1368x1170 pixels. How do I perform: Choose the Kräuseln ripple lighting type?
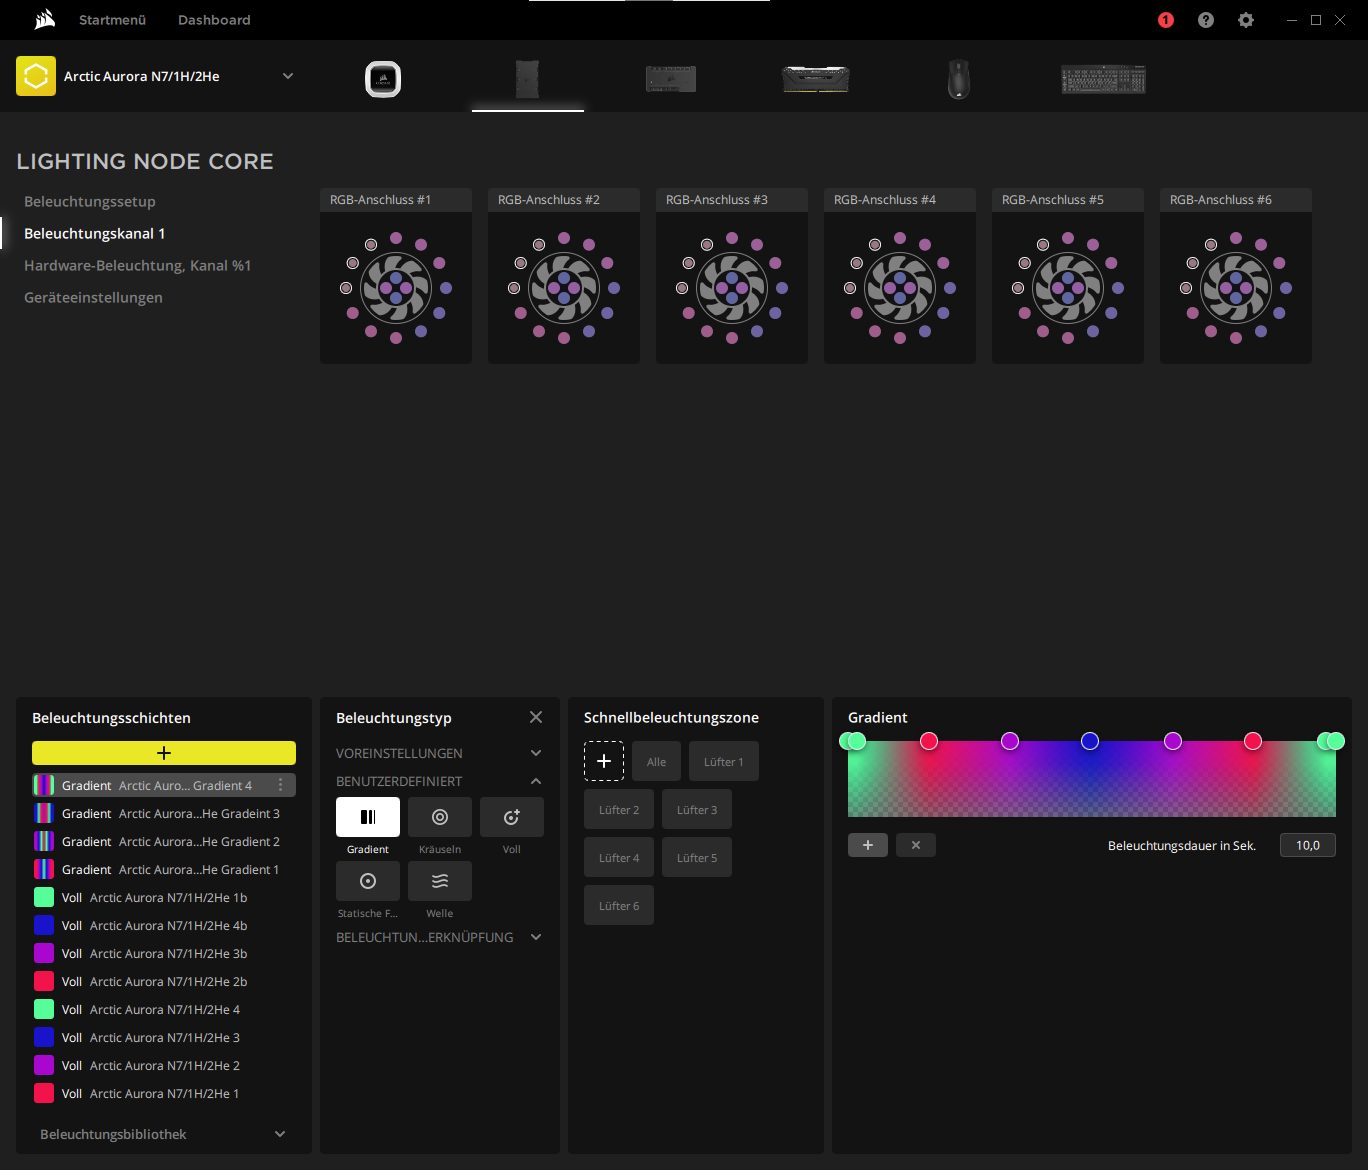pyautogui.click(x=440, y=817)
